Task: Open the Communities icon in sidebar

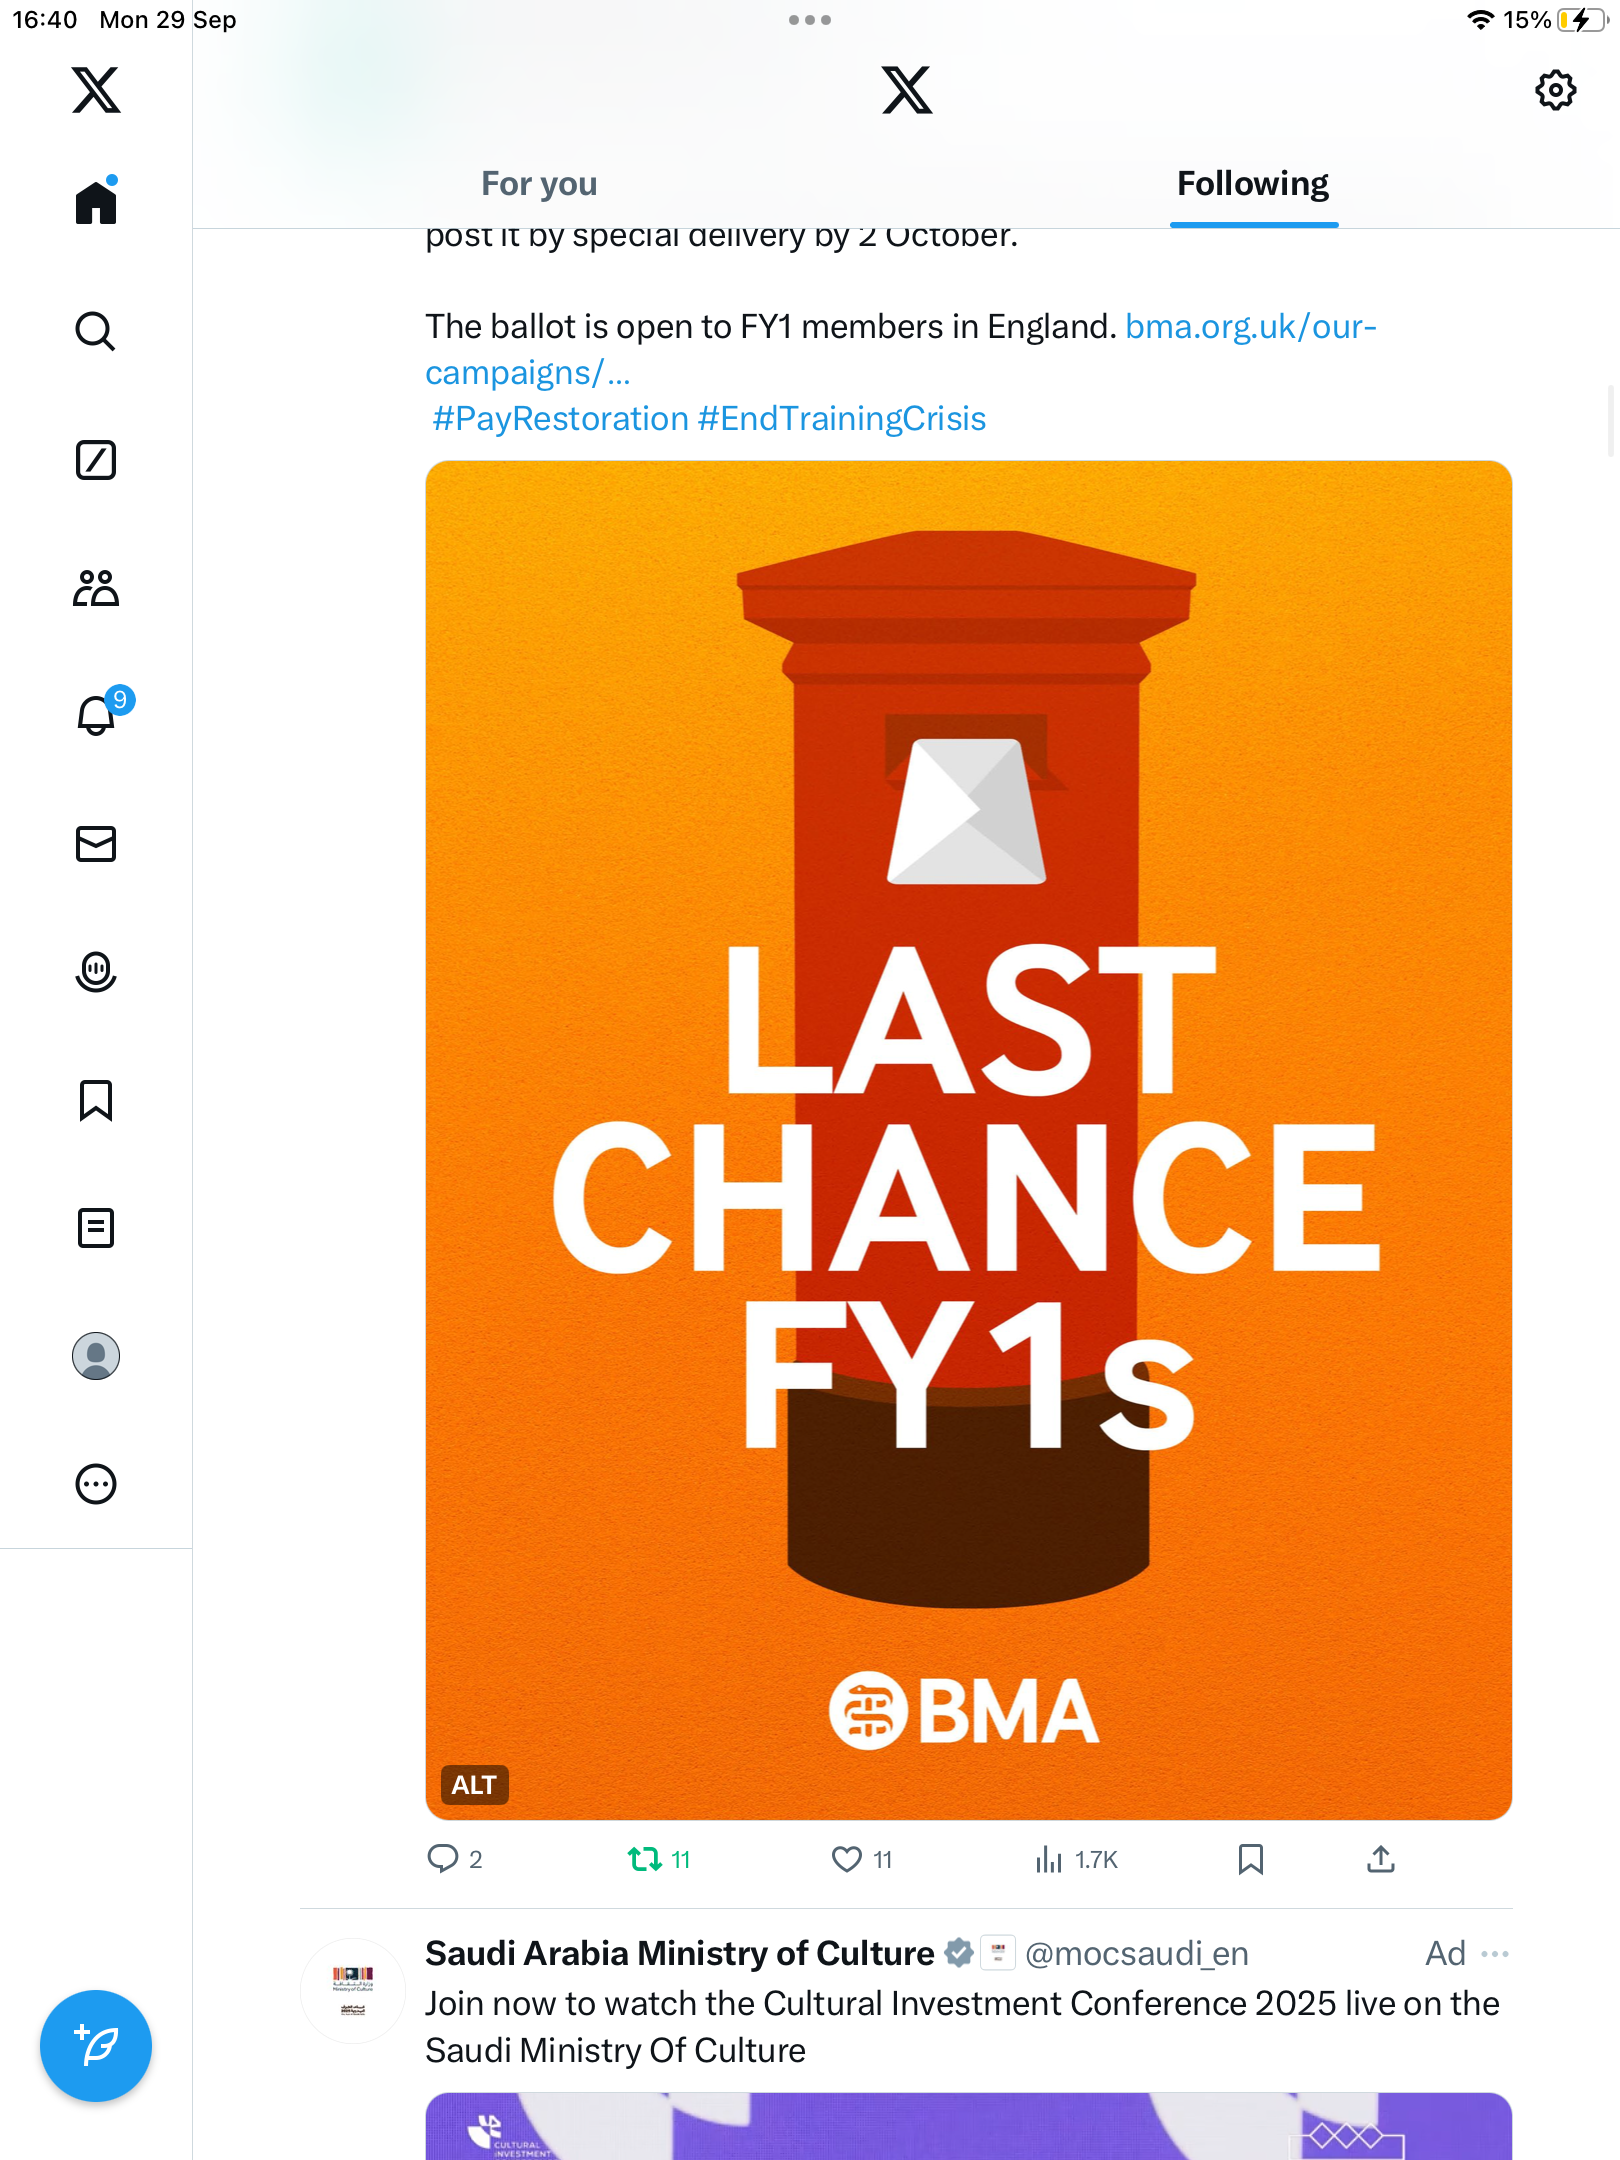Action: tap(96, 588)
